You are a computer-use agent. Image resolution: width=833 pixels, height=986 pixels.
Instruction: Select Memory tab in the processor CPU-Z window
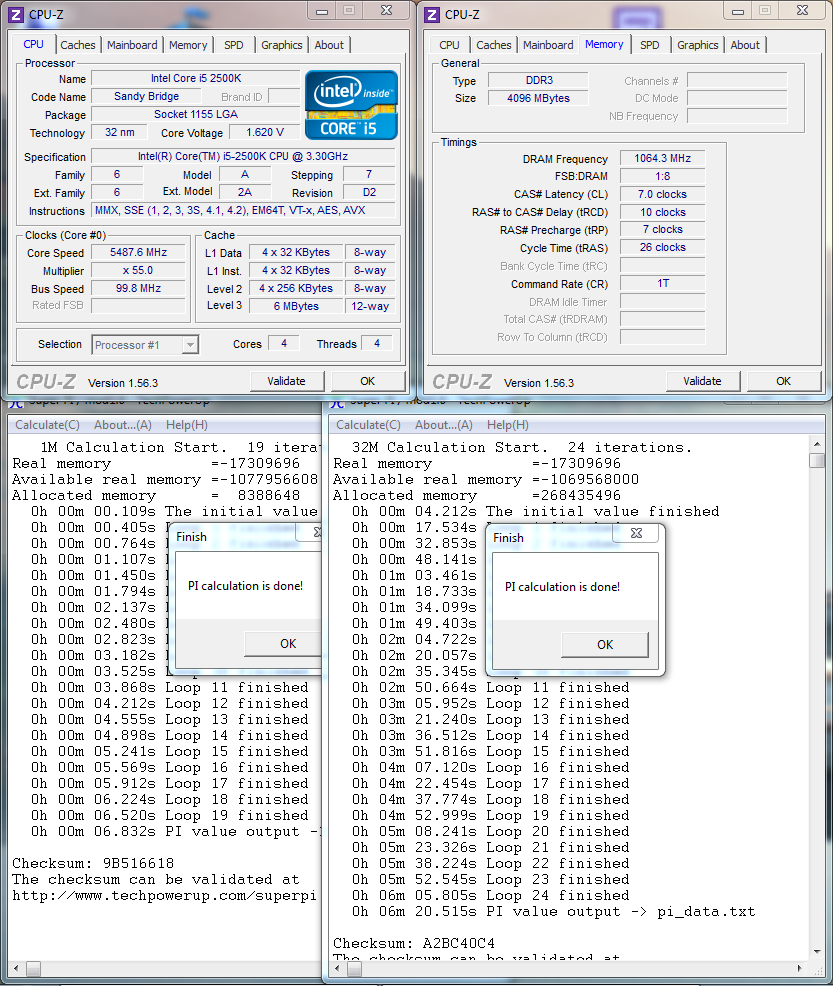pyautogui.click(x=188, y=45)
